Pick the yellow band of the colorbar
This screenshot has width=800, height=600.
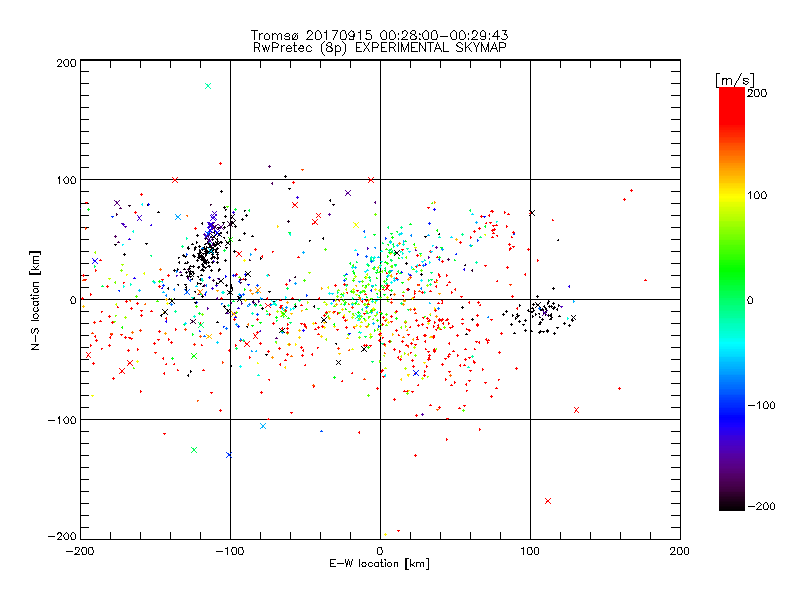(732, 196)
